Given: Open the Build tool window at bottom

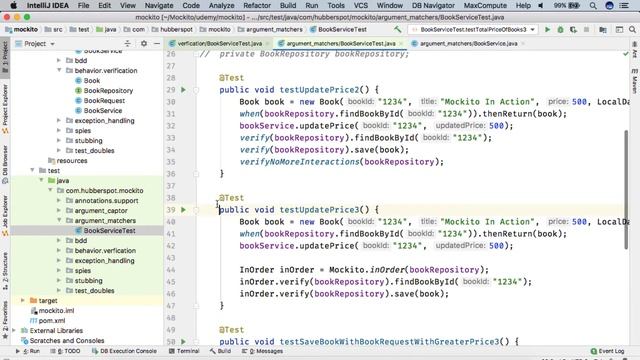Looking at the screenshot, I should tap(220, 351).
